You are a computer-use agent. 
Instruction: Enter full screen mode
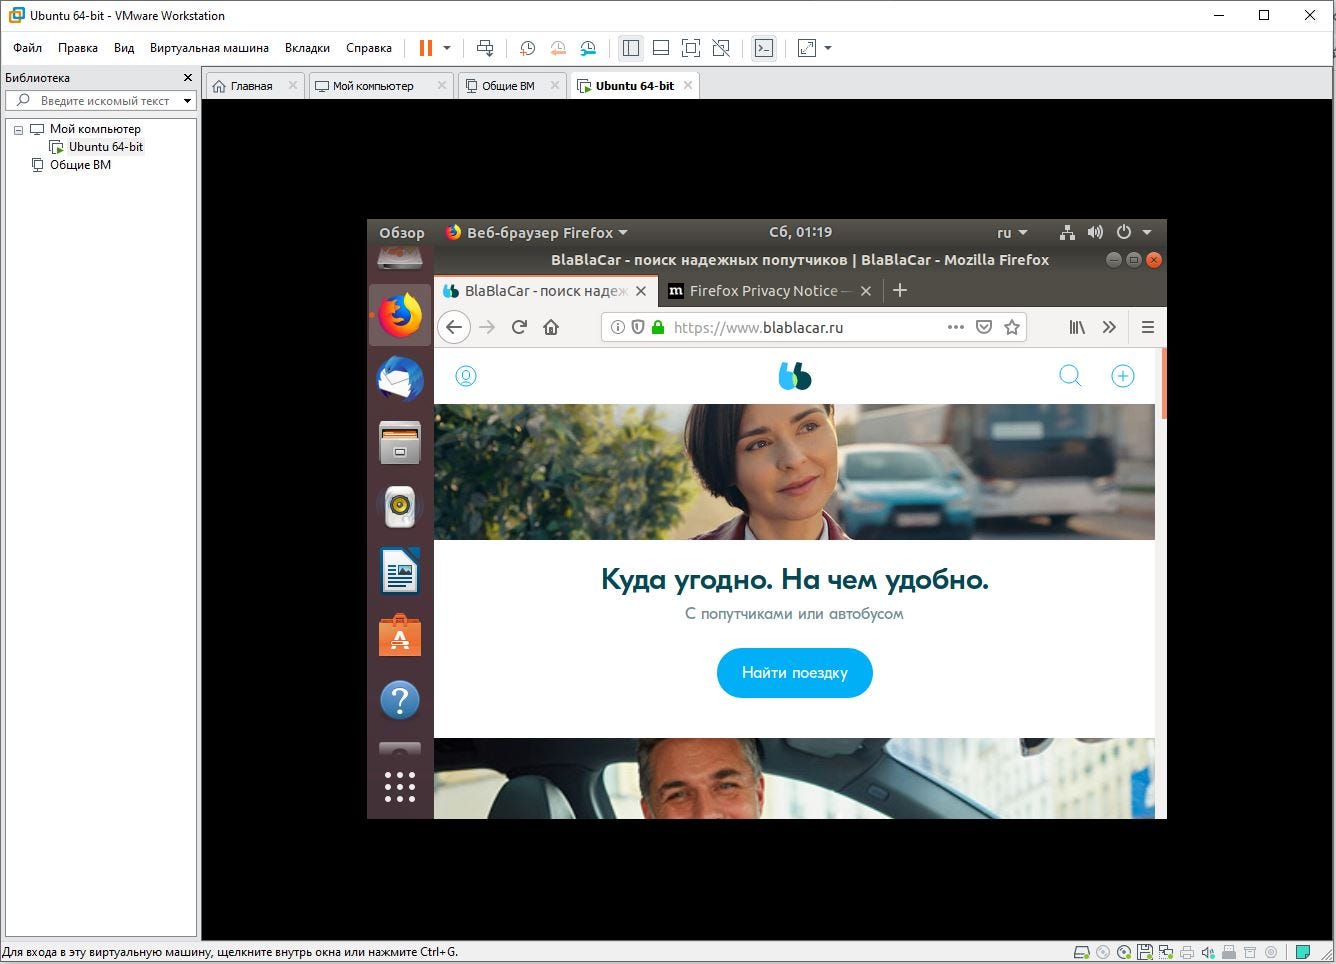click(x=691, y=48)
